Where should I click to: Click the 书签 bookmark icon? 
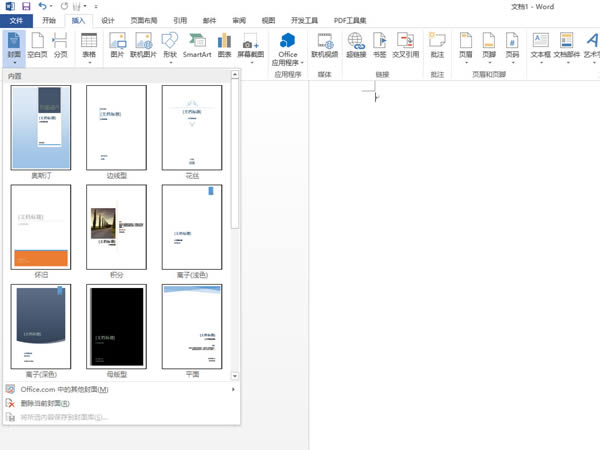coord(379,46)
